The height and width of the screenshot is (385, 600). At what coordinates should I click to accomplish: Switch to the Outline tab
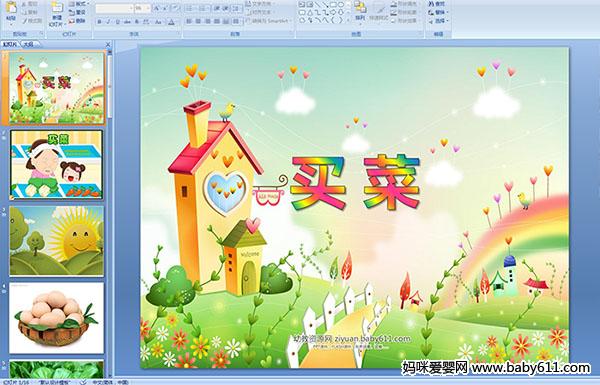coord(28,44)
